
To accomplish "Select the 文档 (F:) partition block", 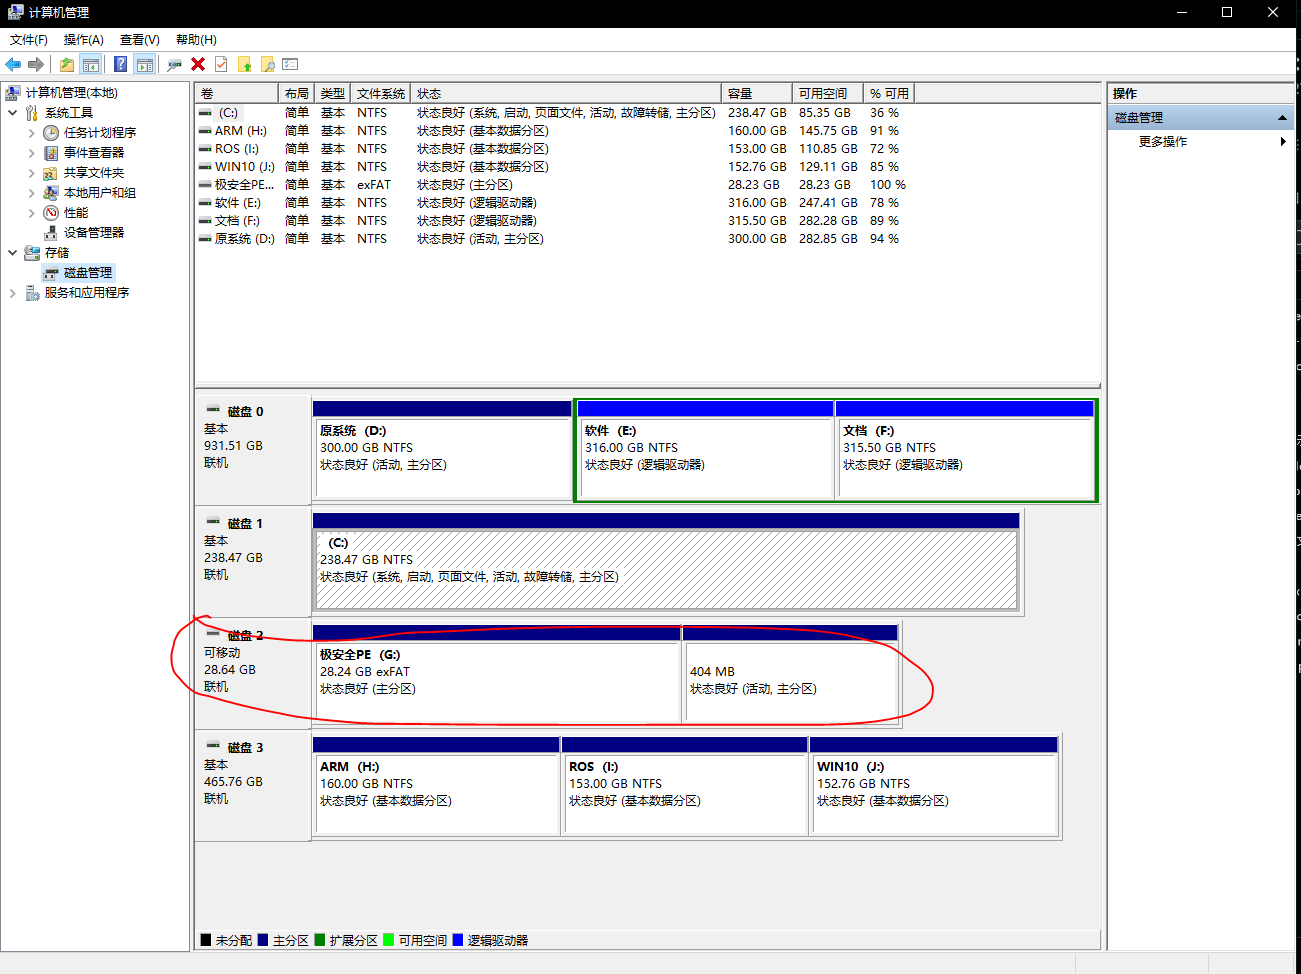I will 965,450.
